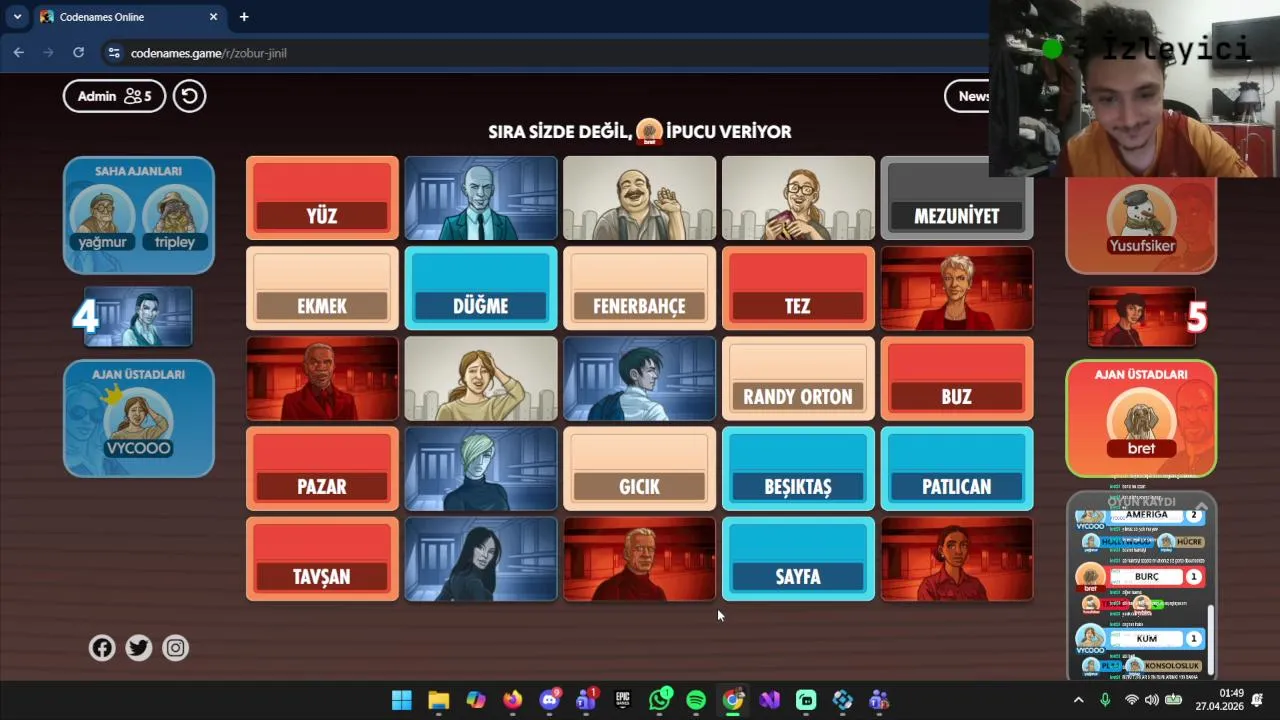Open a new browser tab

point(244,17)
